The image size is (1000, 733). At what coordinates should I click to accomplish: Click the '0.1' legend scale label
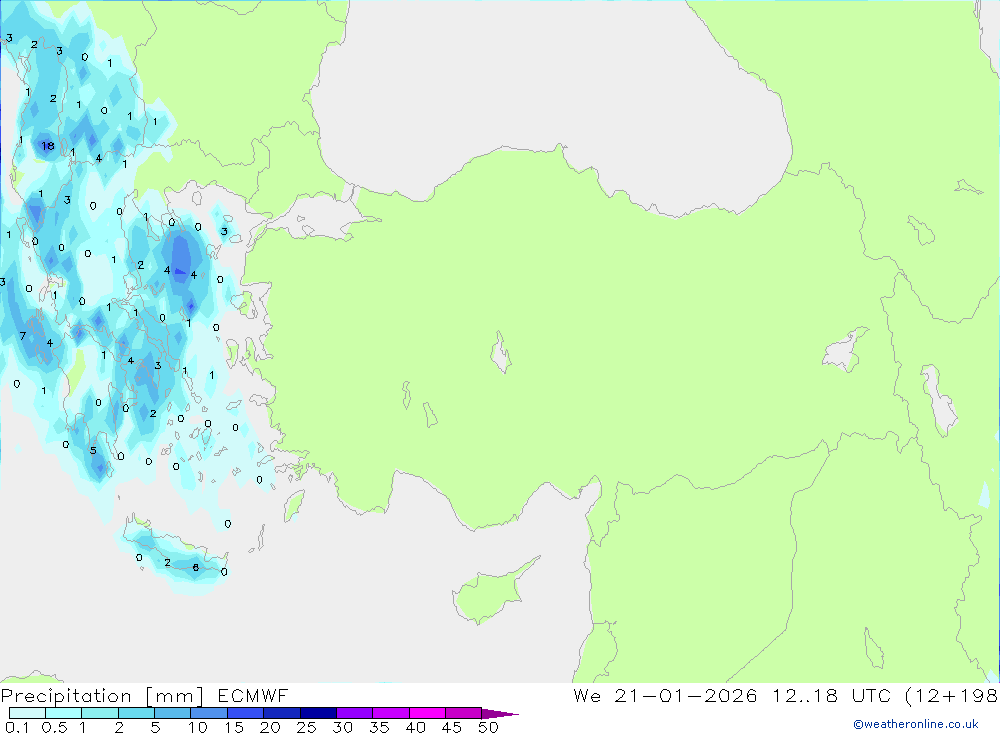(17, 727)
